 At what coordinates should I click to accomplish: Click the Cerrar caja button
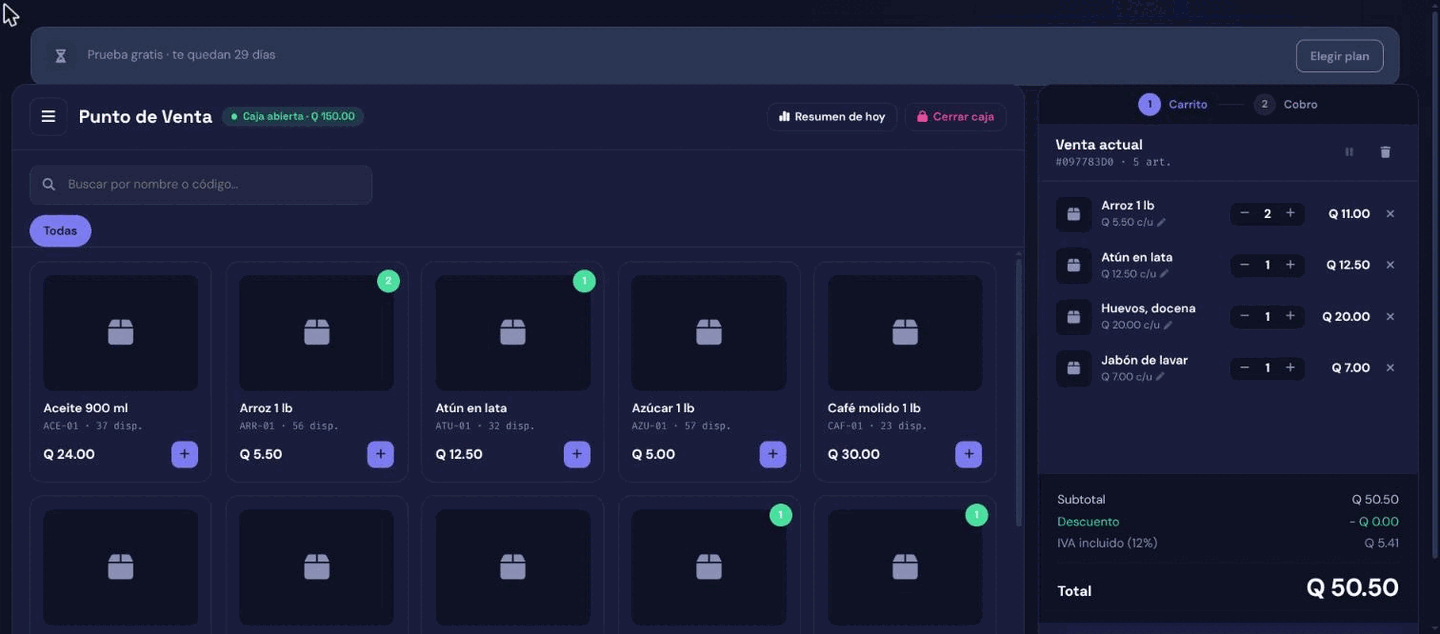tap(956, 117)
